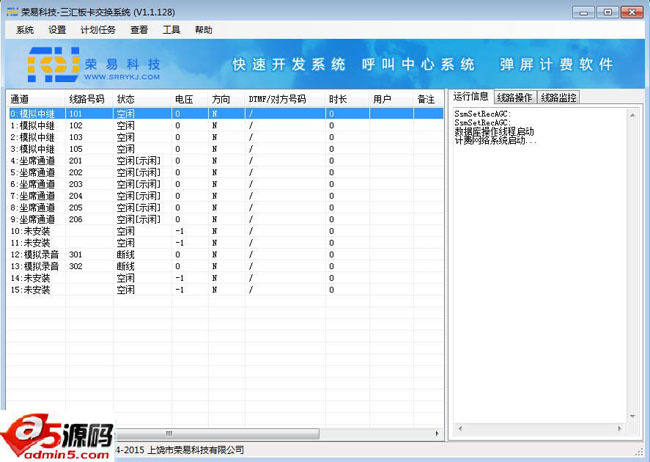Screen dimensions: 650x462
Task: Click log line 数据库操作线程启动
Action: (x=494, y=131)
